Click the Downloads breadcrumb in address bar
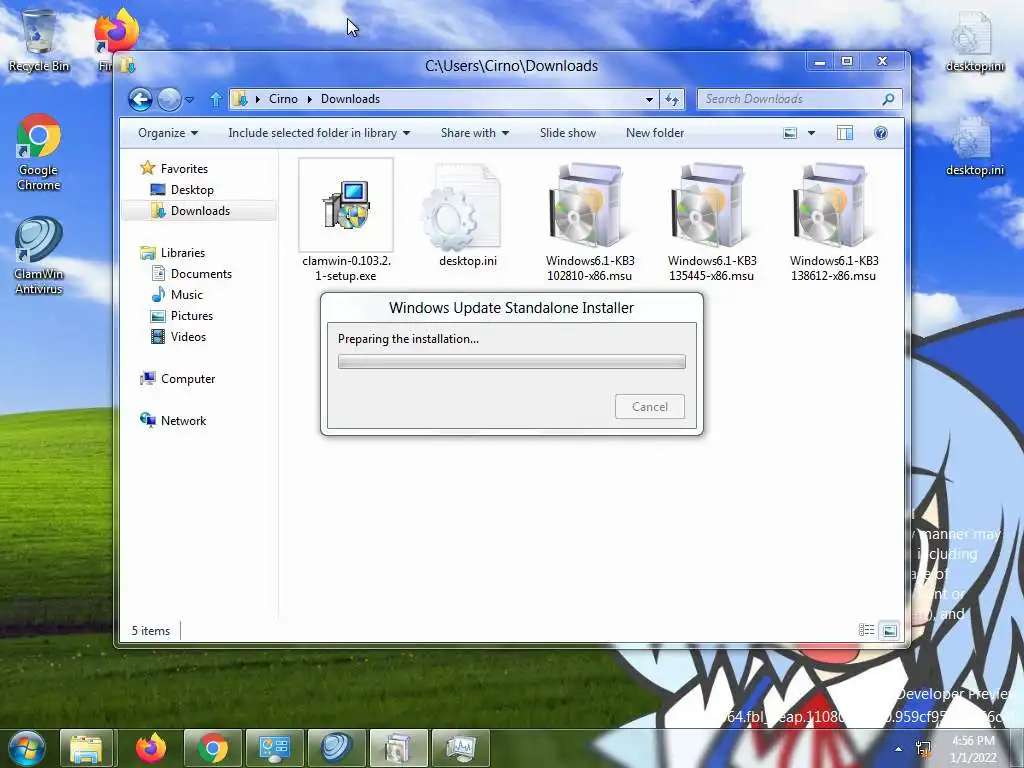1024x768 pixels. [x=350, y=99]
